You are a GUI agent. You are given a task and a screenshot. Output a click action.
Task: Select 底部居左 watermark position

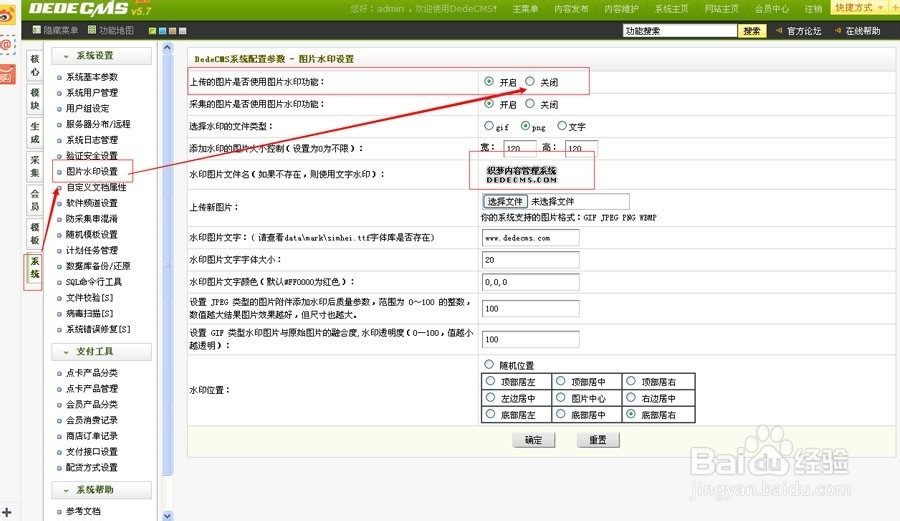pyautogui.click(x=490, y=414)
